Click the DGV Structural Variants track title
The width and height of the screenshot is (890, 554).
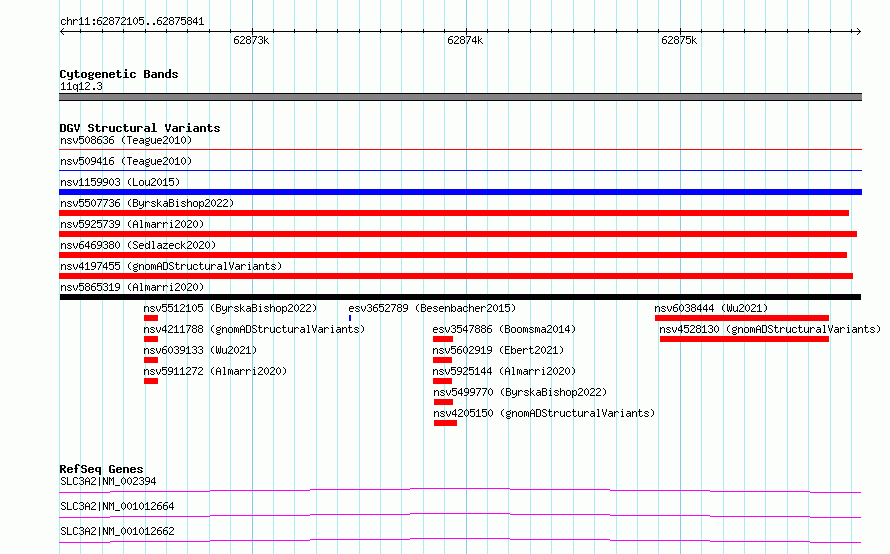click(140, 128)
